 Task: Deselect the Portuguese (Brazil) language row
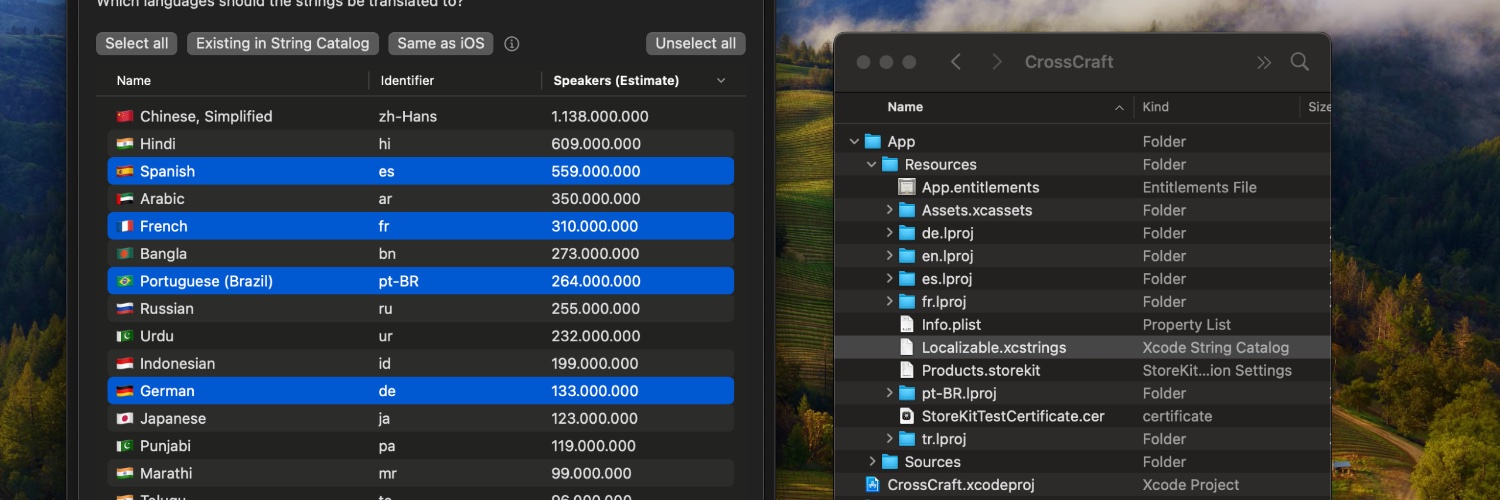[x=421, y=281]
